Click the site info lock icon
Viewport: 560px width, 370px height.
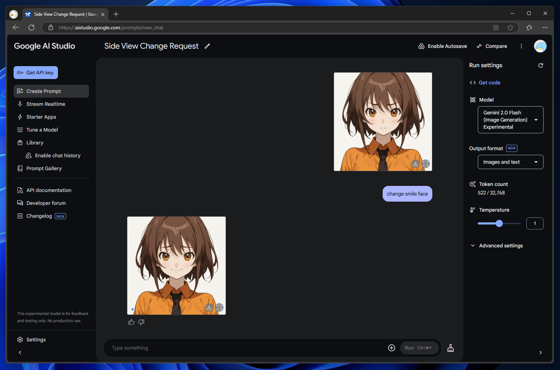51,28
